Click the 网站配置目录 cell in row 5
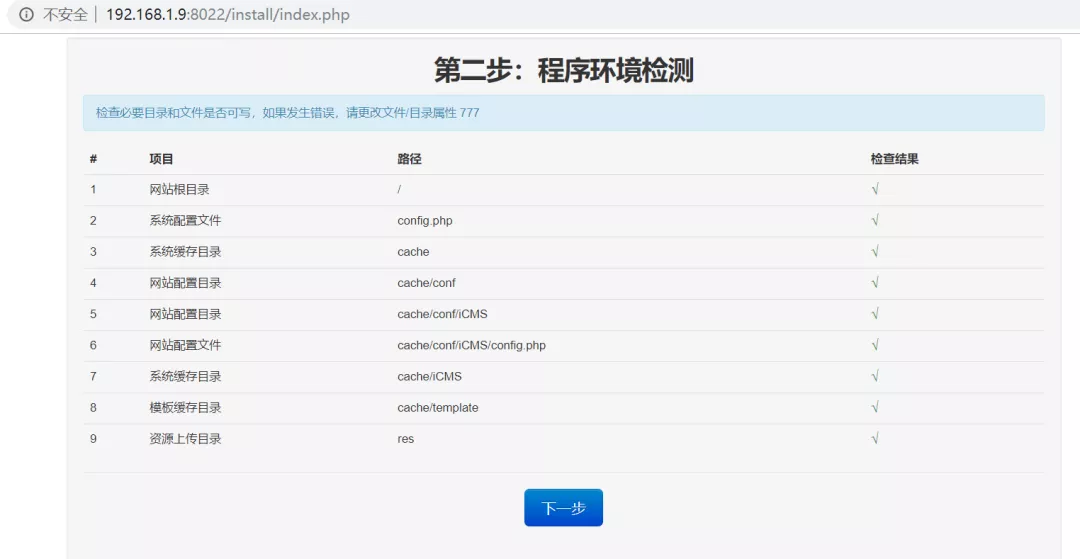 pyautogui.click(x=185, y=314)
